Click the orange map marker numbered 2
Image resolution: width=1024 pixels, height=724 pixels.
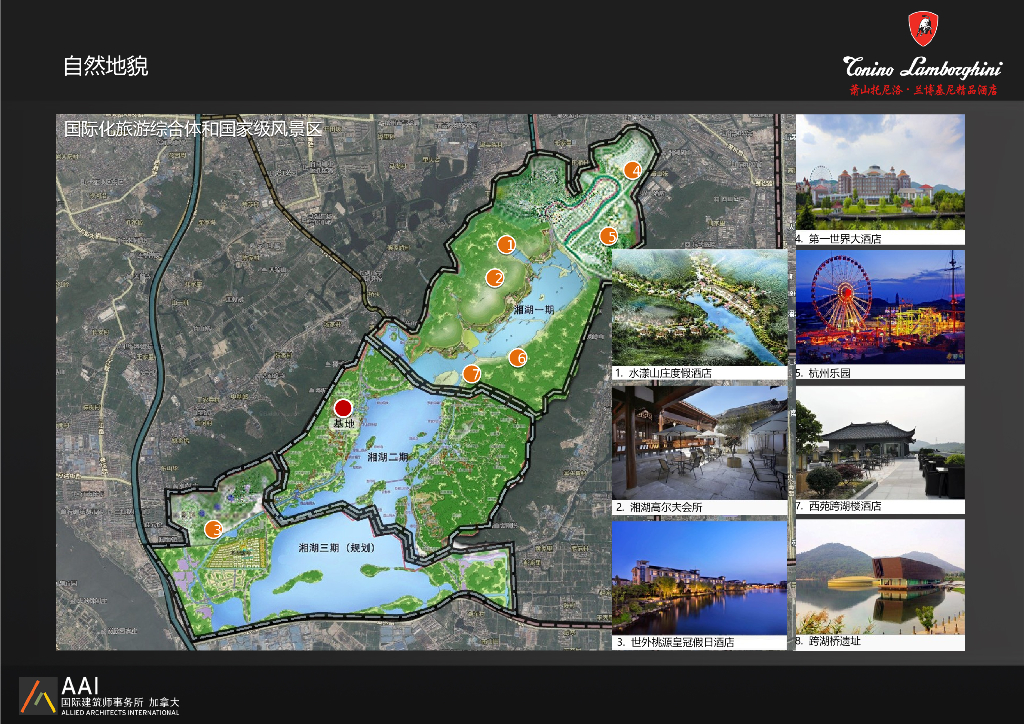pyautogui.click(x=495, y=278)
